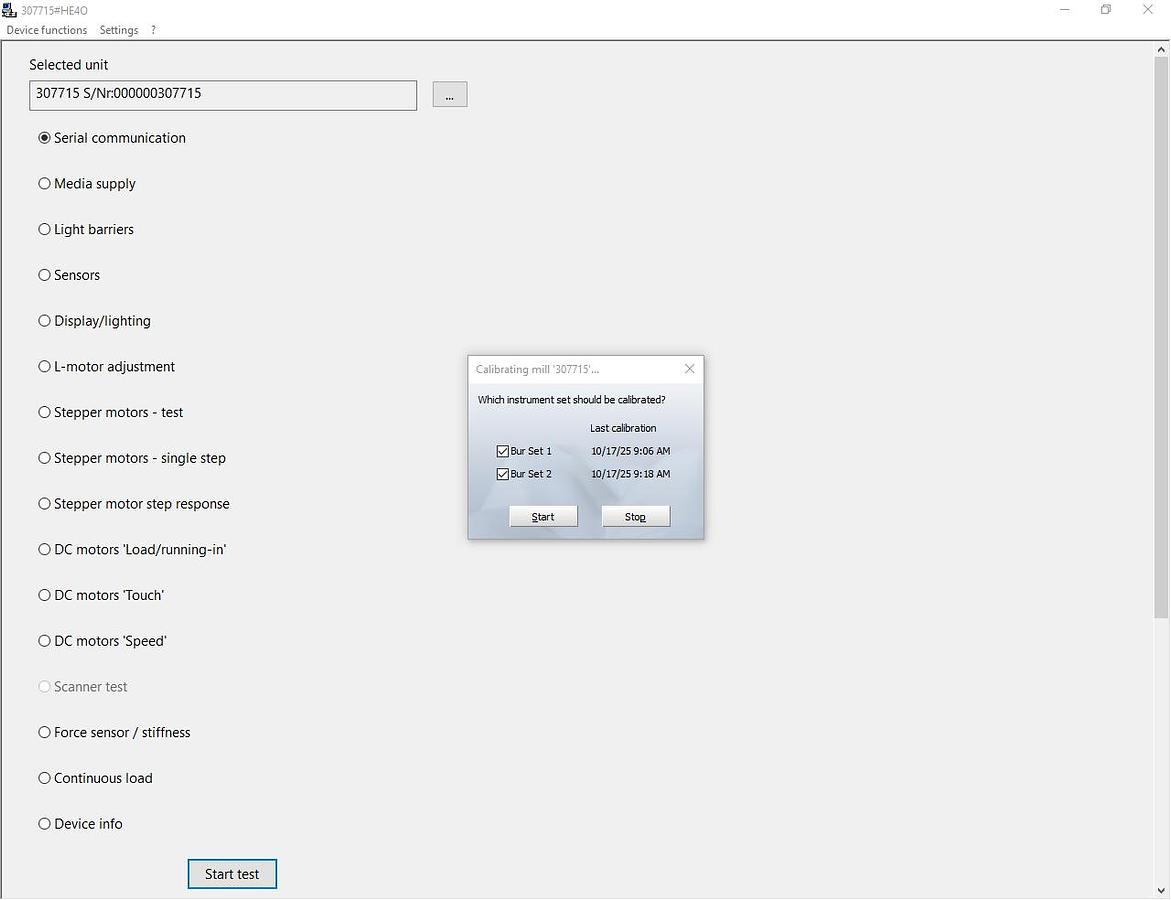
Task: Click the app icon in title bar
Action: [10, 10]
